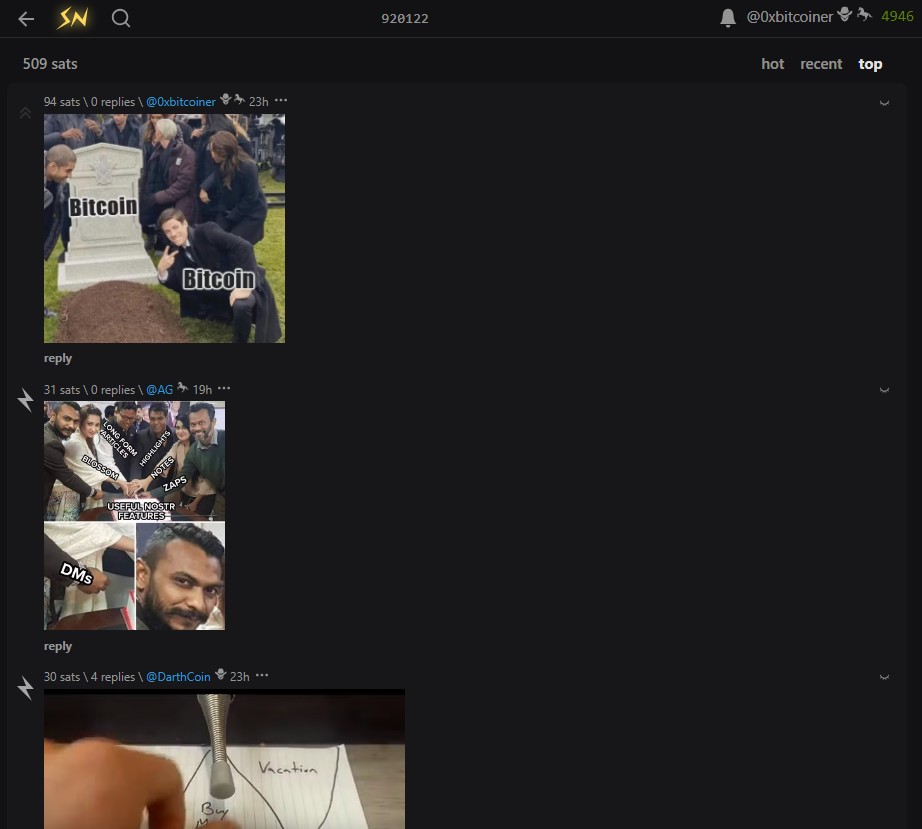Sort comments by recent
Image resolution: width=922 pixels, height=829 pixels.
pyautogui.click(x=821, y=64)
